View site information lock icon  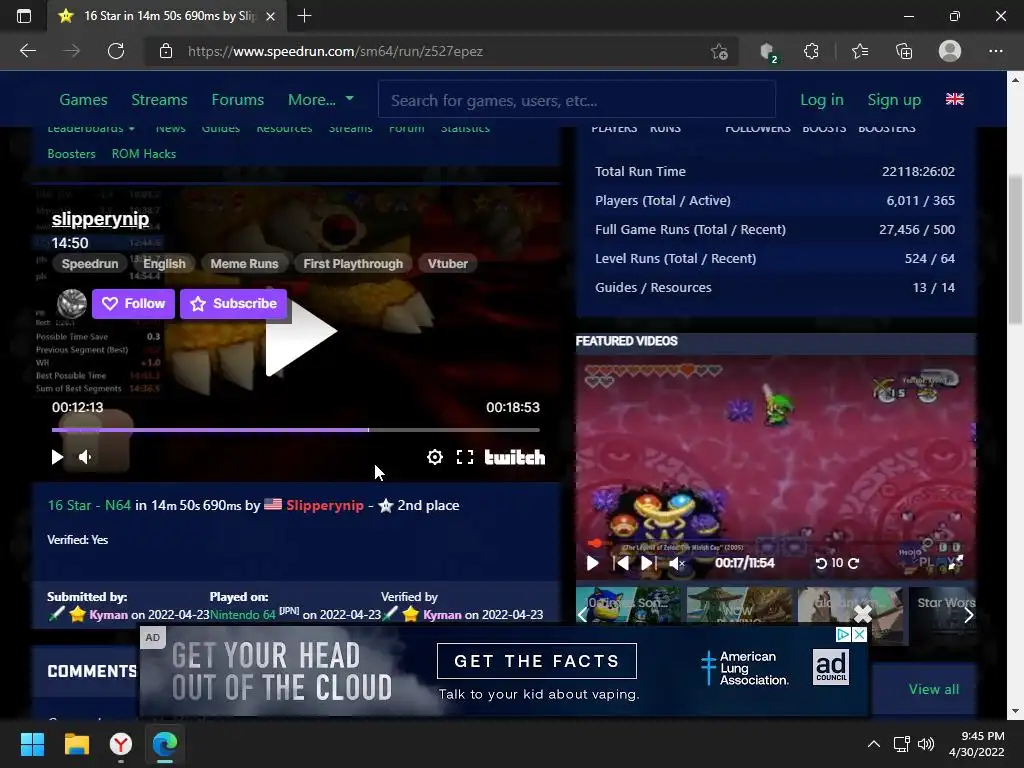click(166, 52)
